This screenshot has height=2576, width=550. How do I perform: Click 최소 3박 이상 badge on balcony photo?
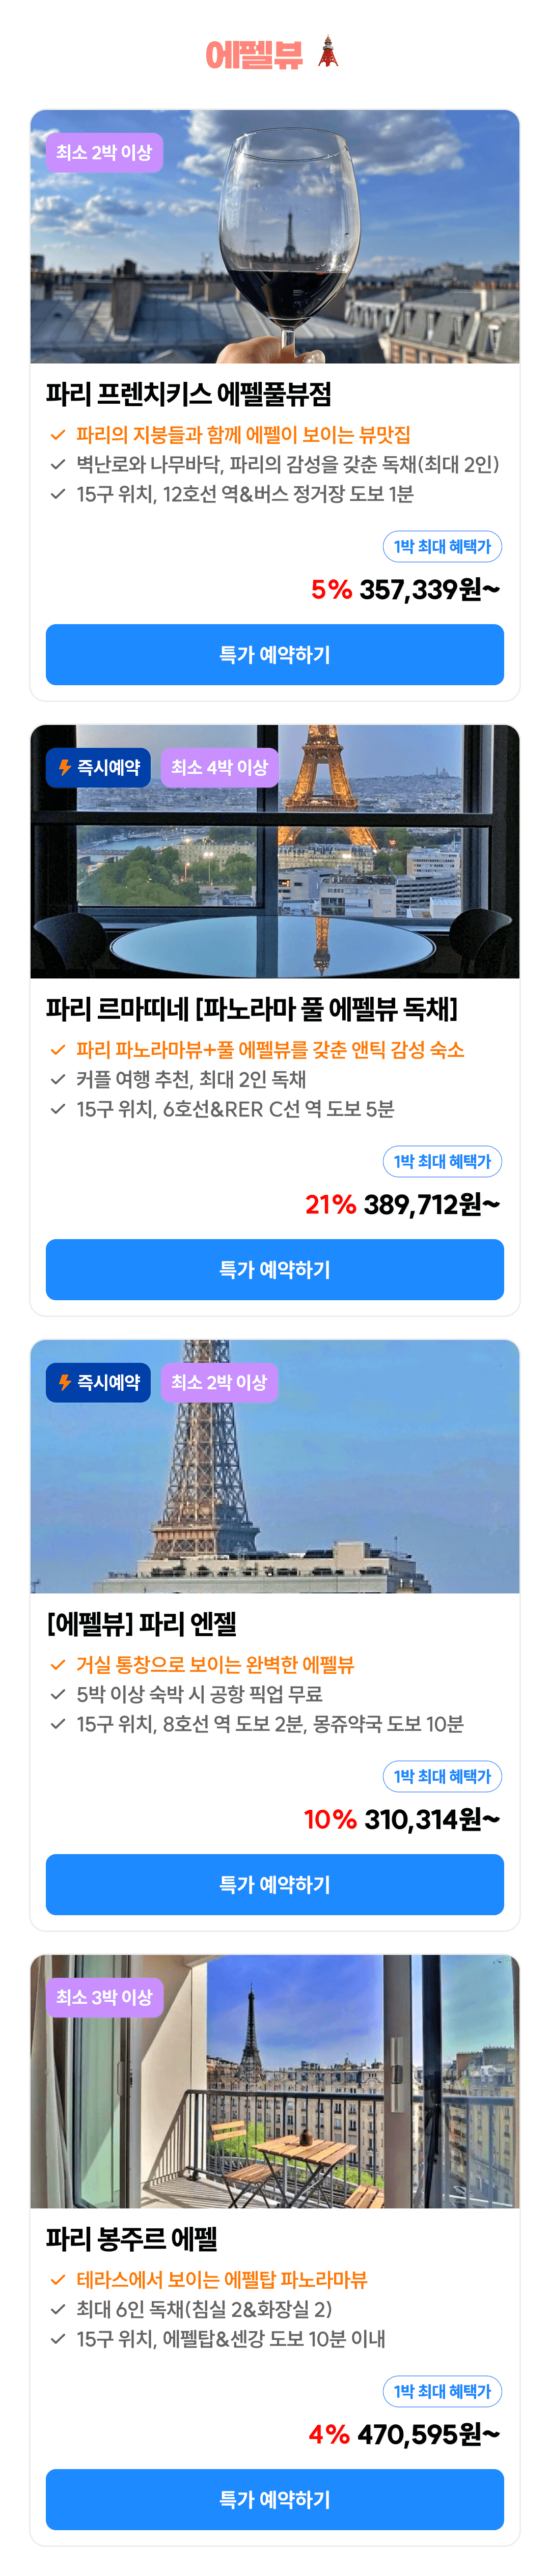pos(104,1997)
